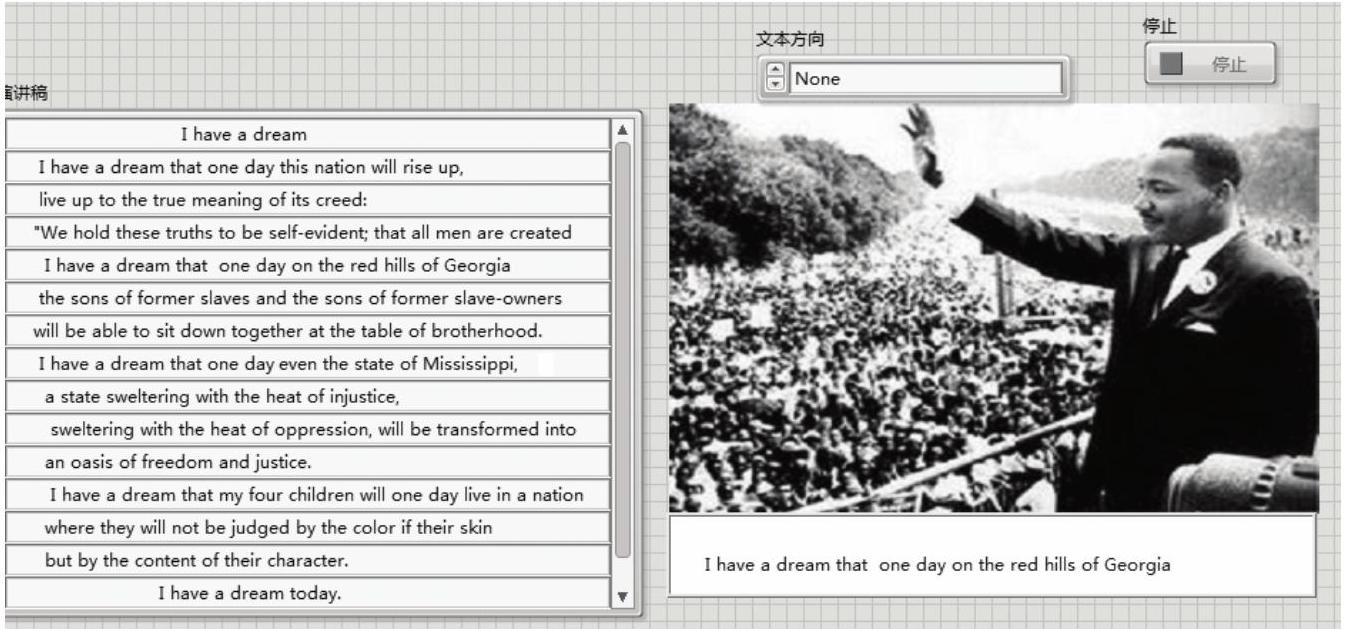Viewport: 1347px width, 629px height.
Task: Click the Martin Luther King photo
Action: (993, 308)
